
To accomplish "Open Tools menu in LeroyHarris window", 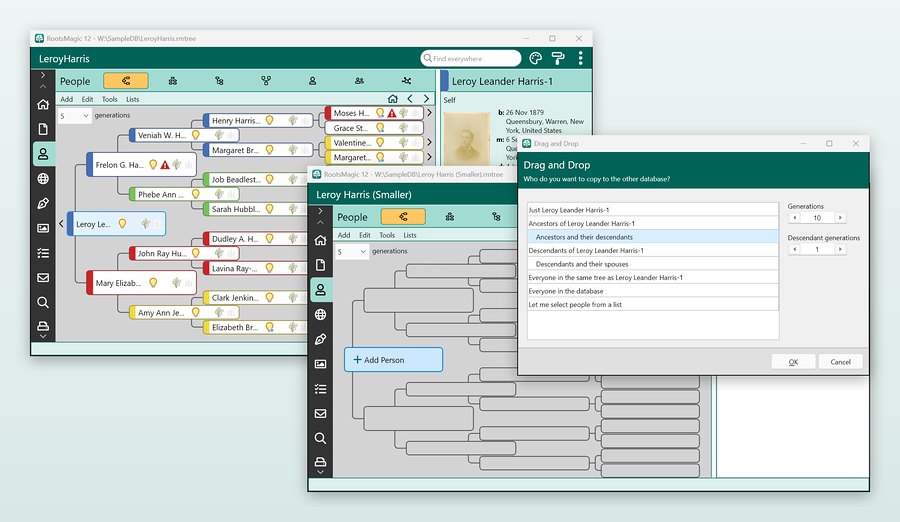I will (x=110, y=99).
